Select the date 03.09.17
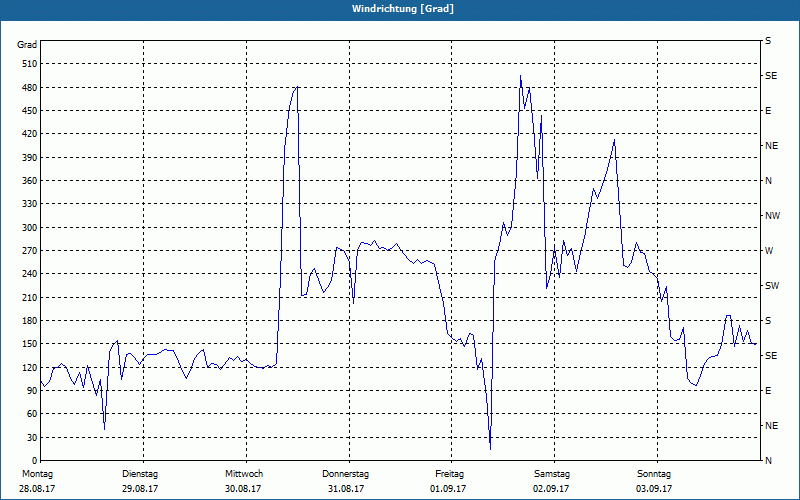Screen dimensions: 800x500 point(654,489)
